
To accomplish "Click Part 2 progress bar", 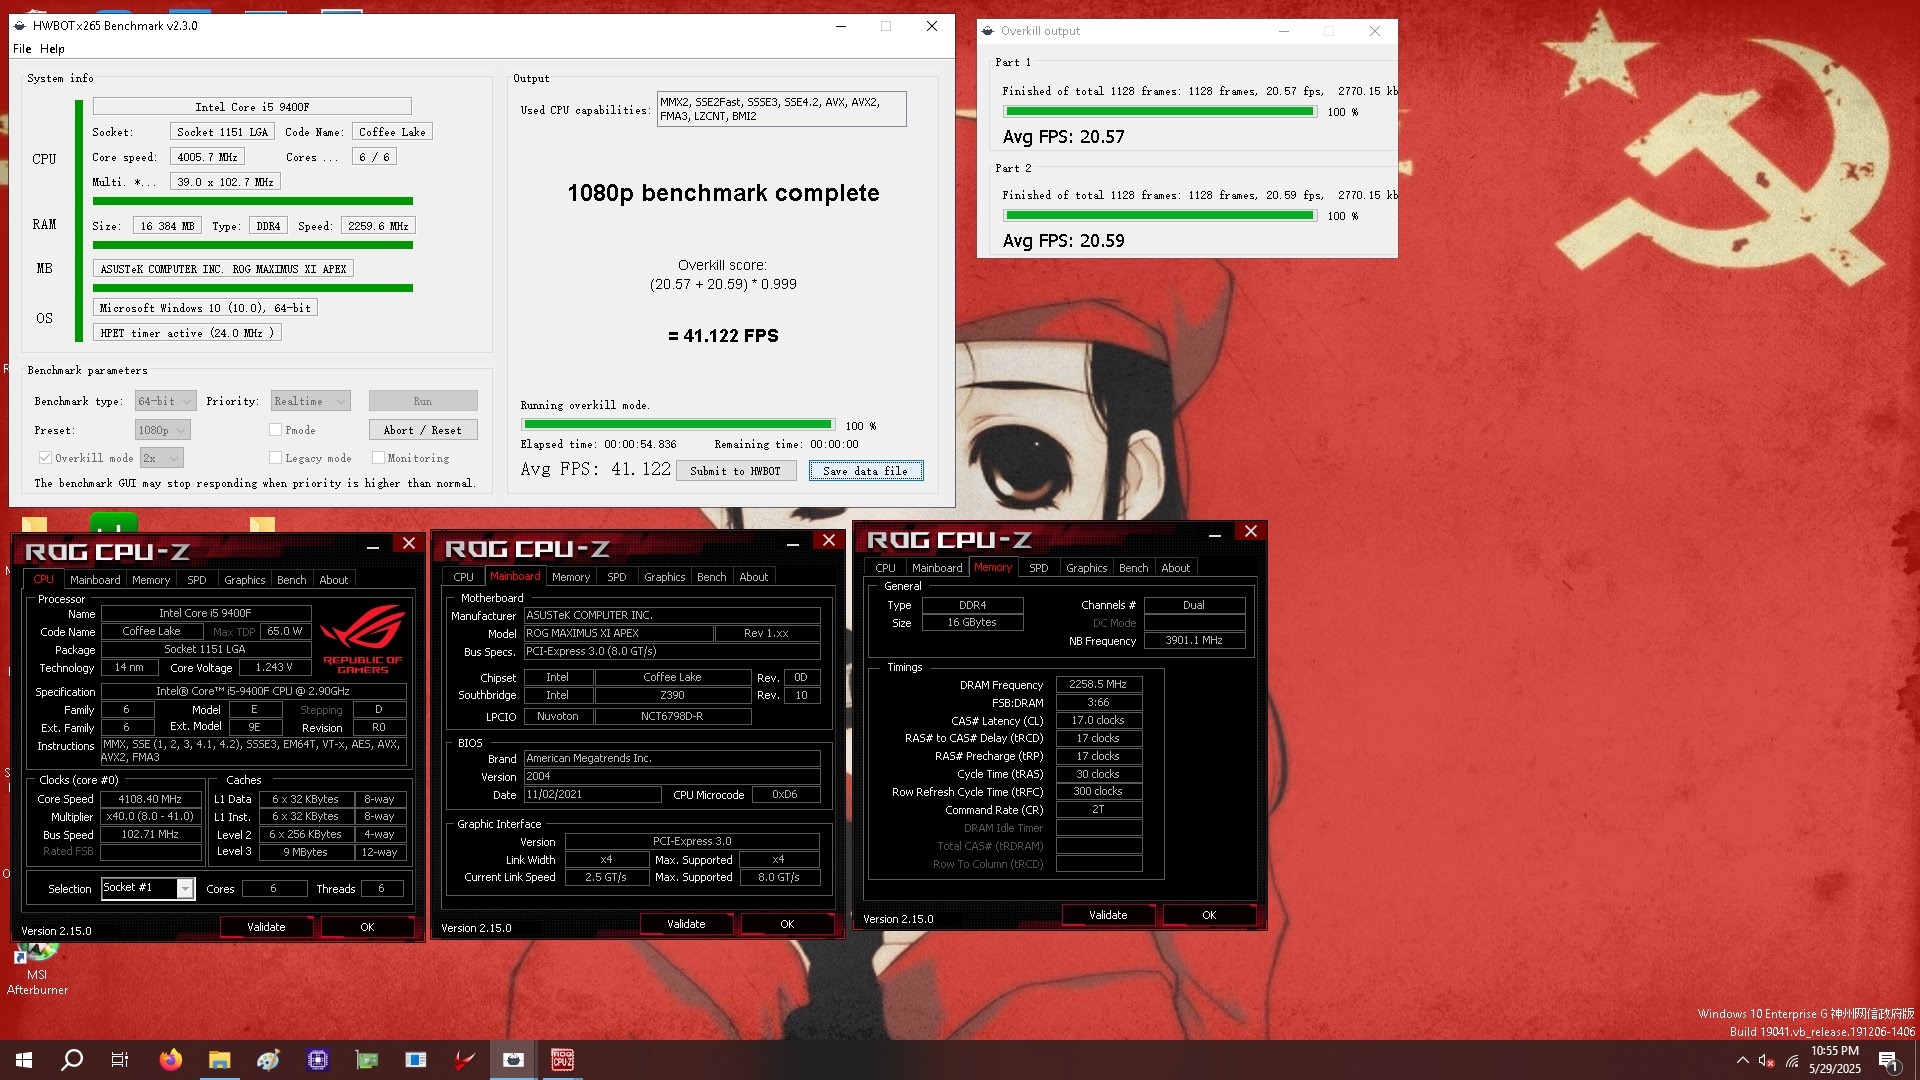I will click(x=1160, y=216).
